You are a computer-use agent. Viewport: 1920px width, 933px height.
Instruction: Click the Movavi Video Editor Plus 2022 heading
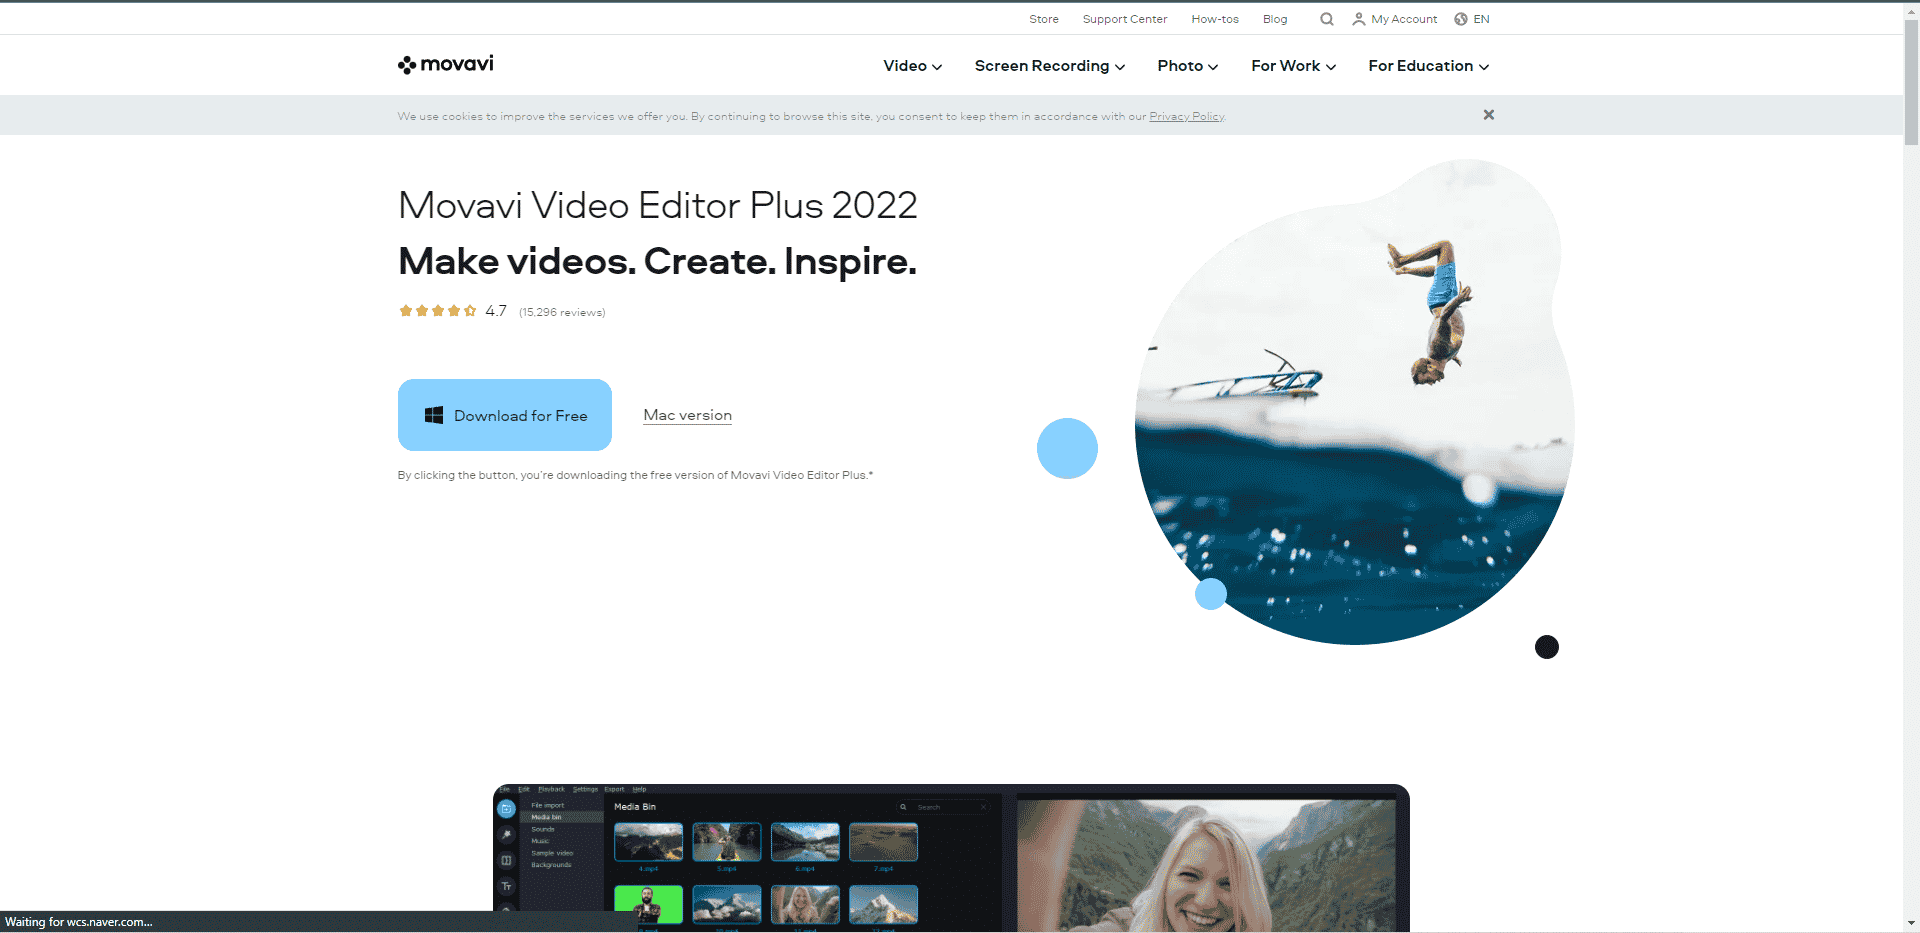[x=658, y=205]
